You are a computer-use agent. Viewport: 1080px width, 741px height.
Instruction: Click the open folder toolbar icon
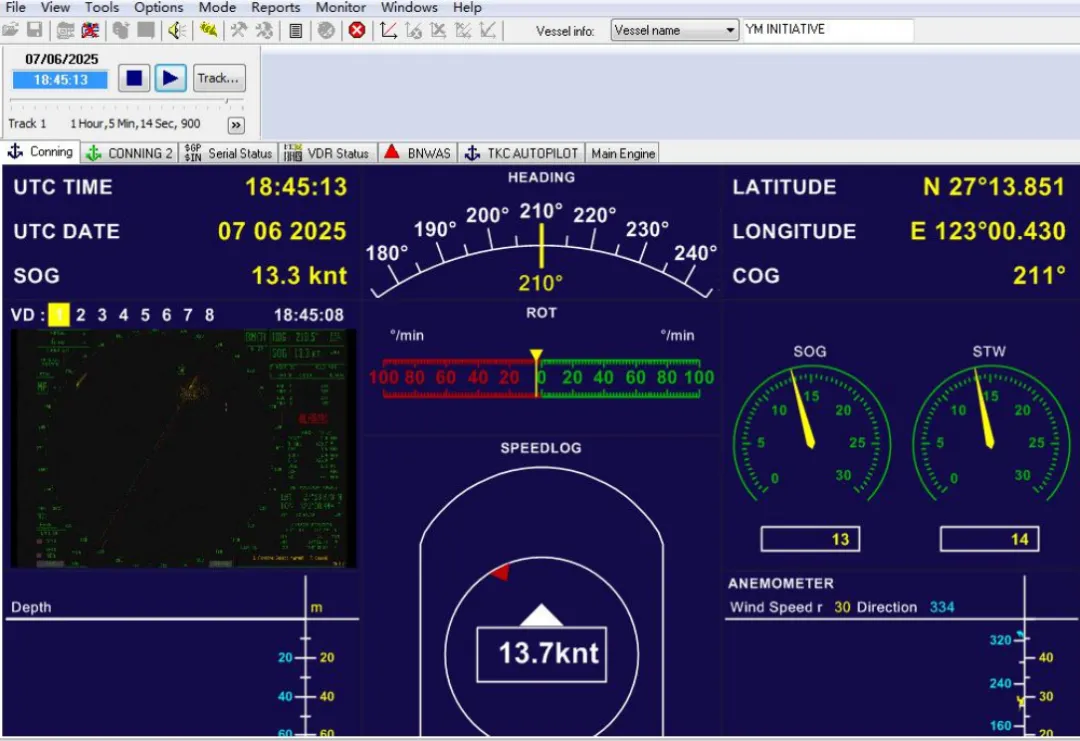tap(10, 30)
